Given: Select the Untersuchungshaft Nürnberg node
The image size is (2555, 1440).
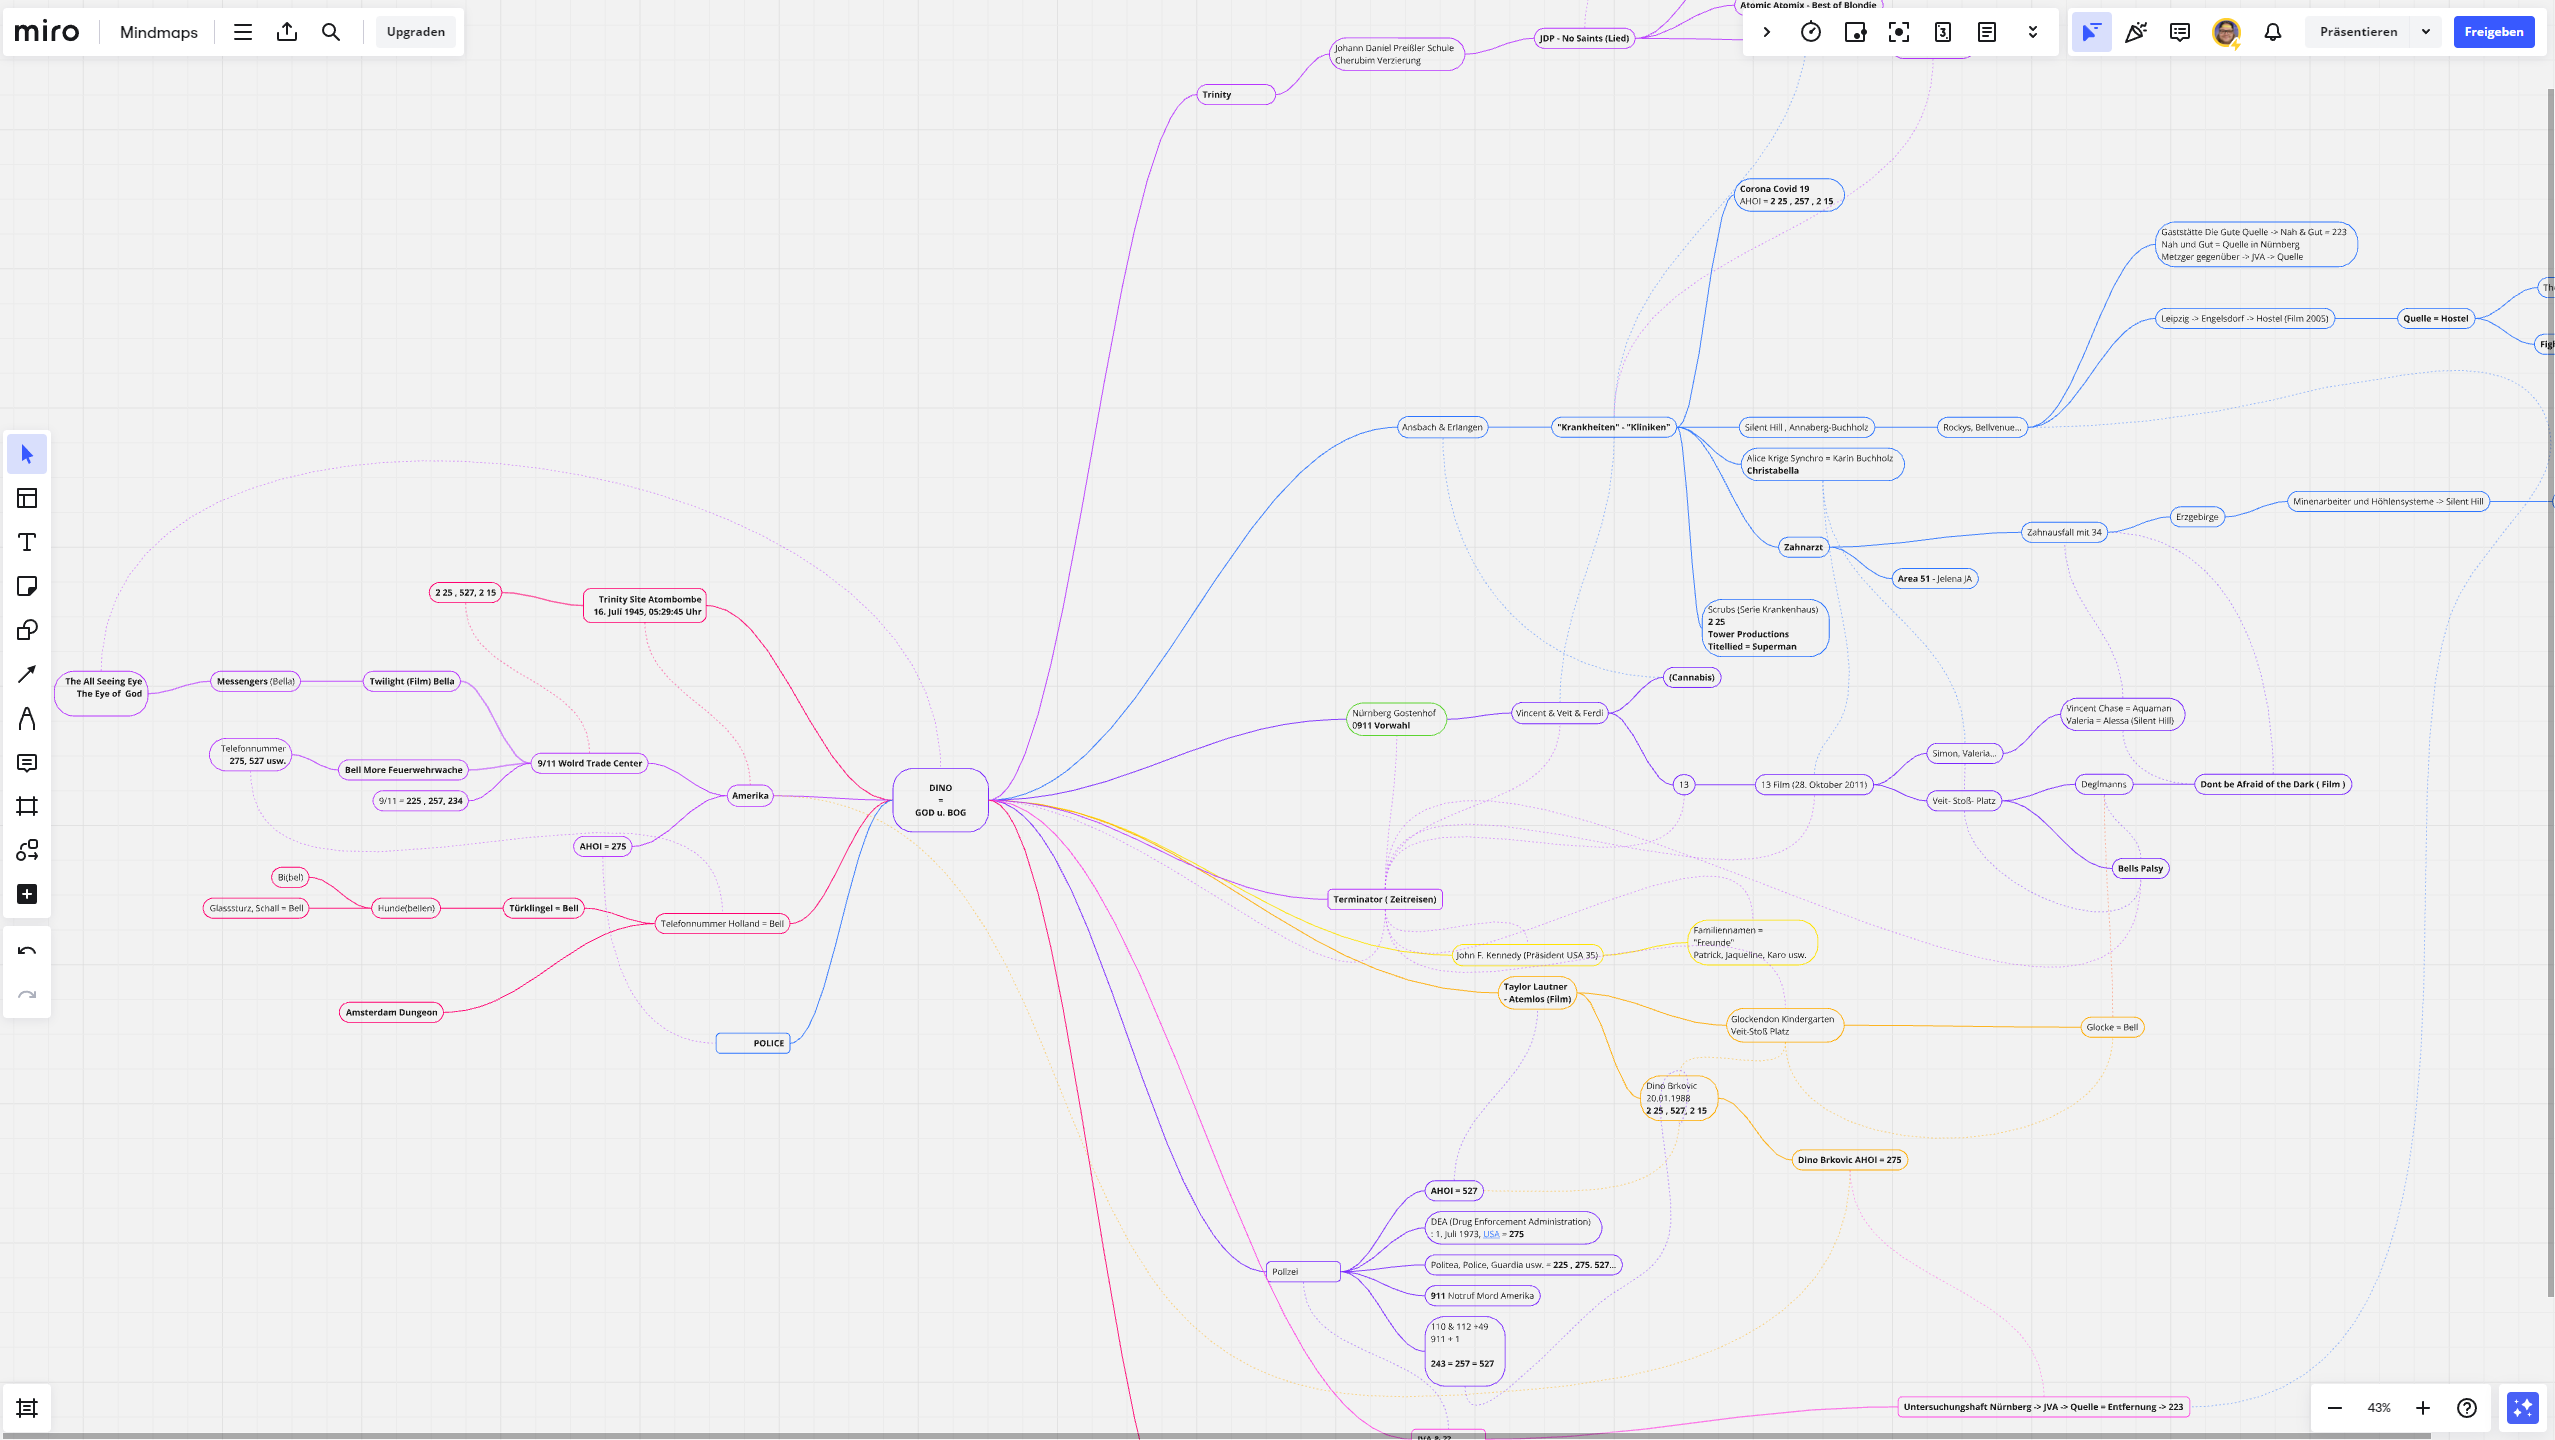Looking at the screenshot, I should [2043, 1407].
